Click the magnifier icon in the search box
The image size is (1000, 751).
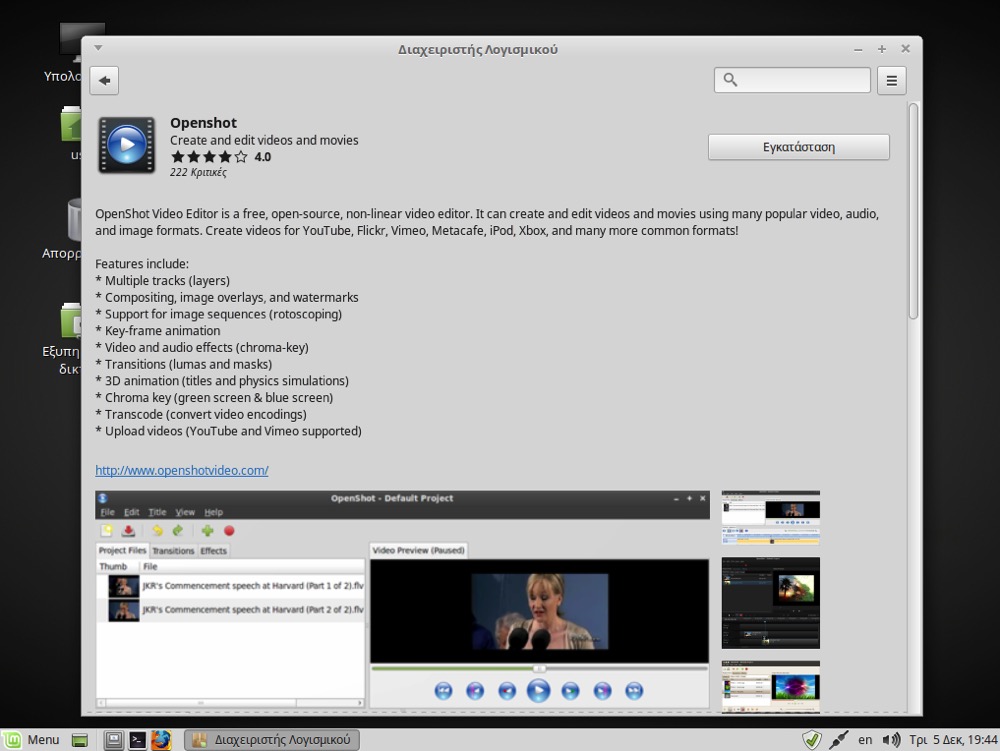tap(730, 80)
